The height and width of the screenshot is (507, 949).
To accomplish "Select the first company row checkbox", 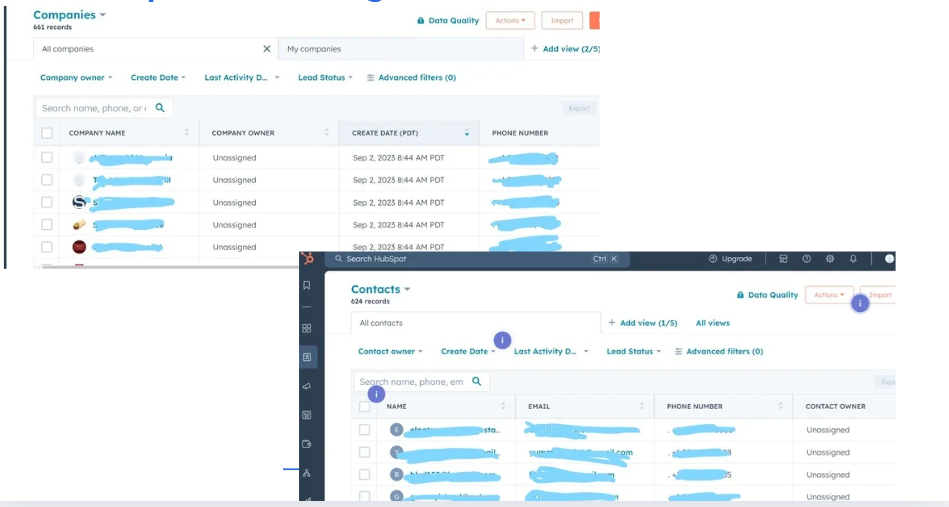I will pos(47,158).
